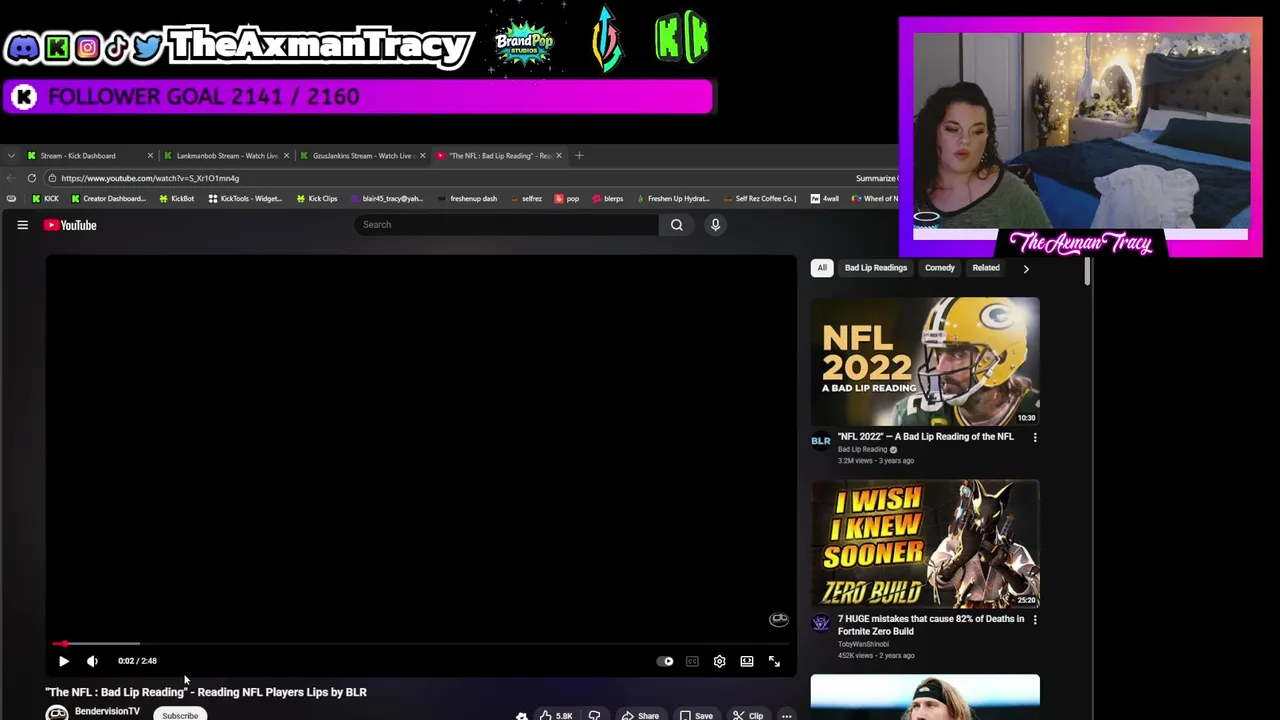Open the Bad Lip Reading channel avatar
Image resolution: width=1280 pixels, height=720 pixels.
(x=821, y=440)
